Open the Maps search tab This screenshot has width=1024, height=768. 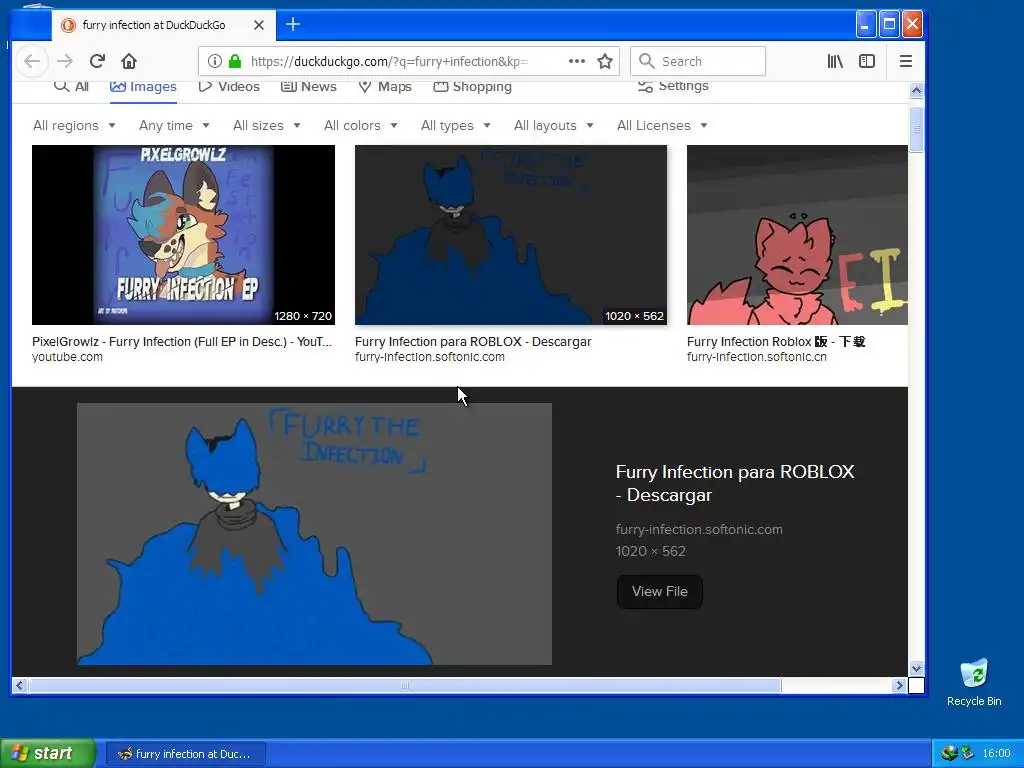[x=385, y=87]
